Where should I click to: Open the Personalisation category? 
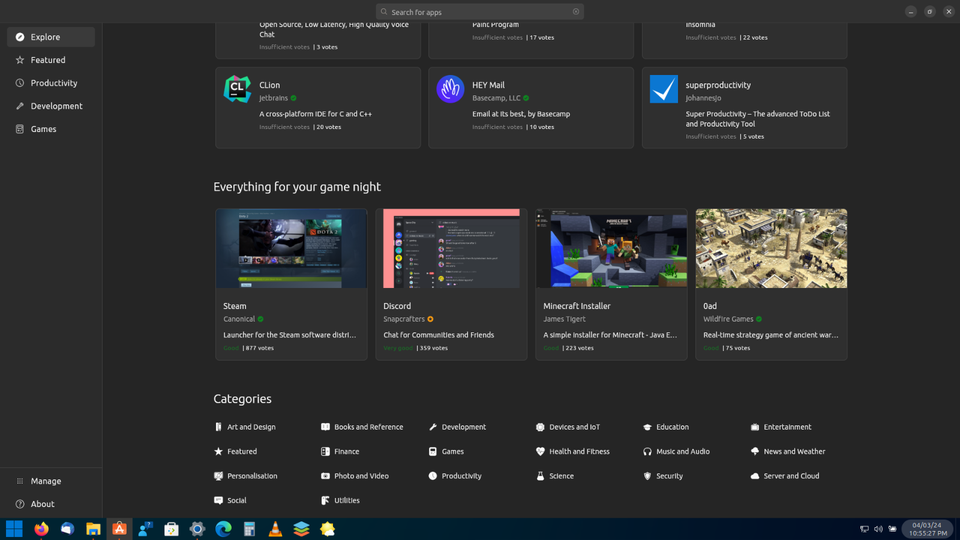point(246,476)
